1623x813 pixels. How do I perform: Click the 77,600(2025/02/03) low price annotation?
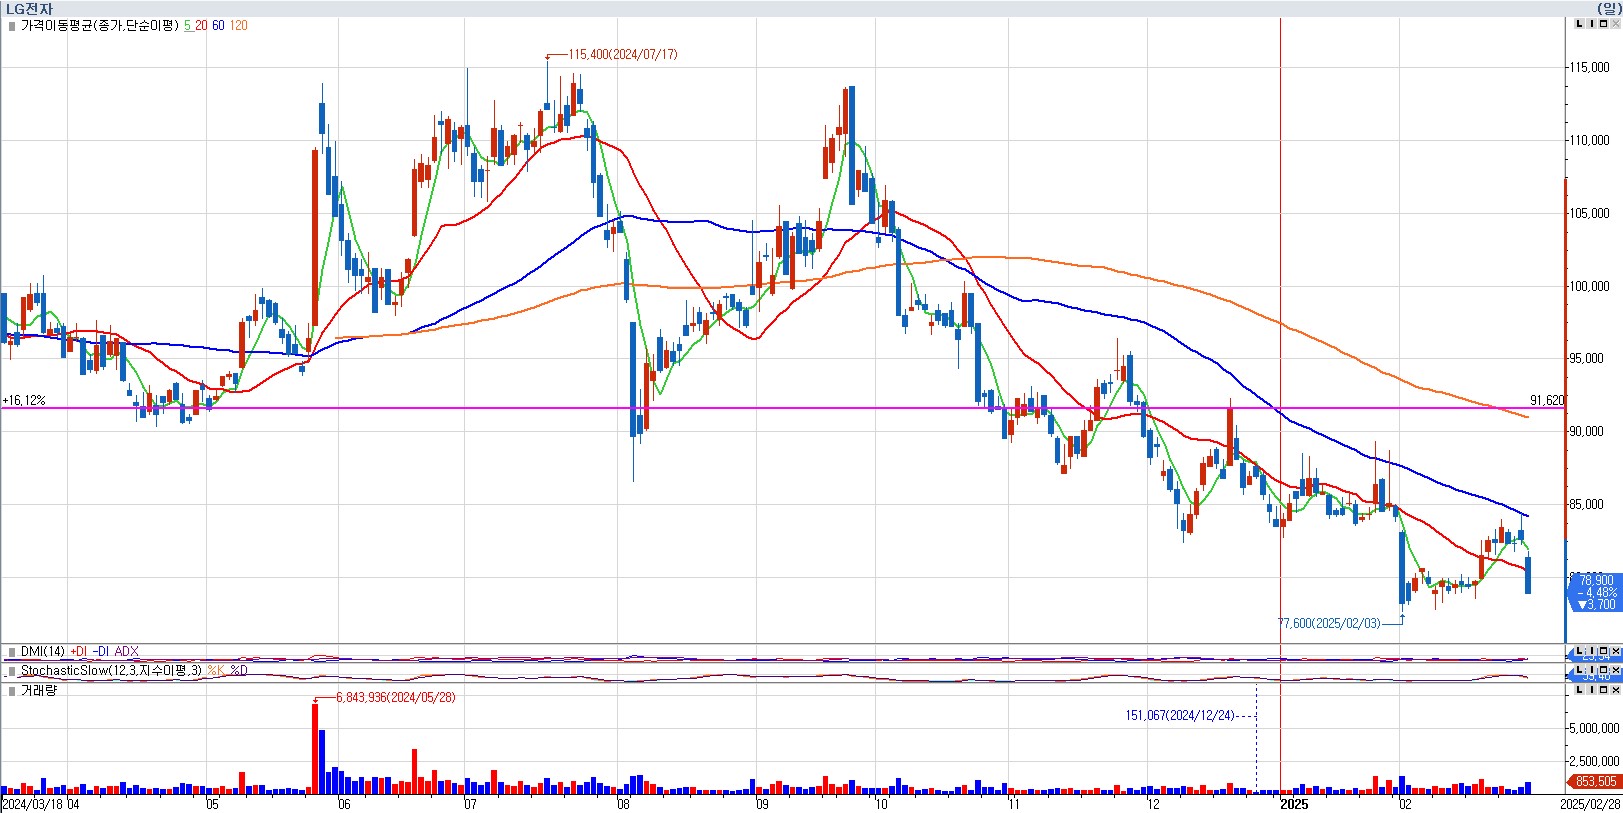pos(1329,623)
